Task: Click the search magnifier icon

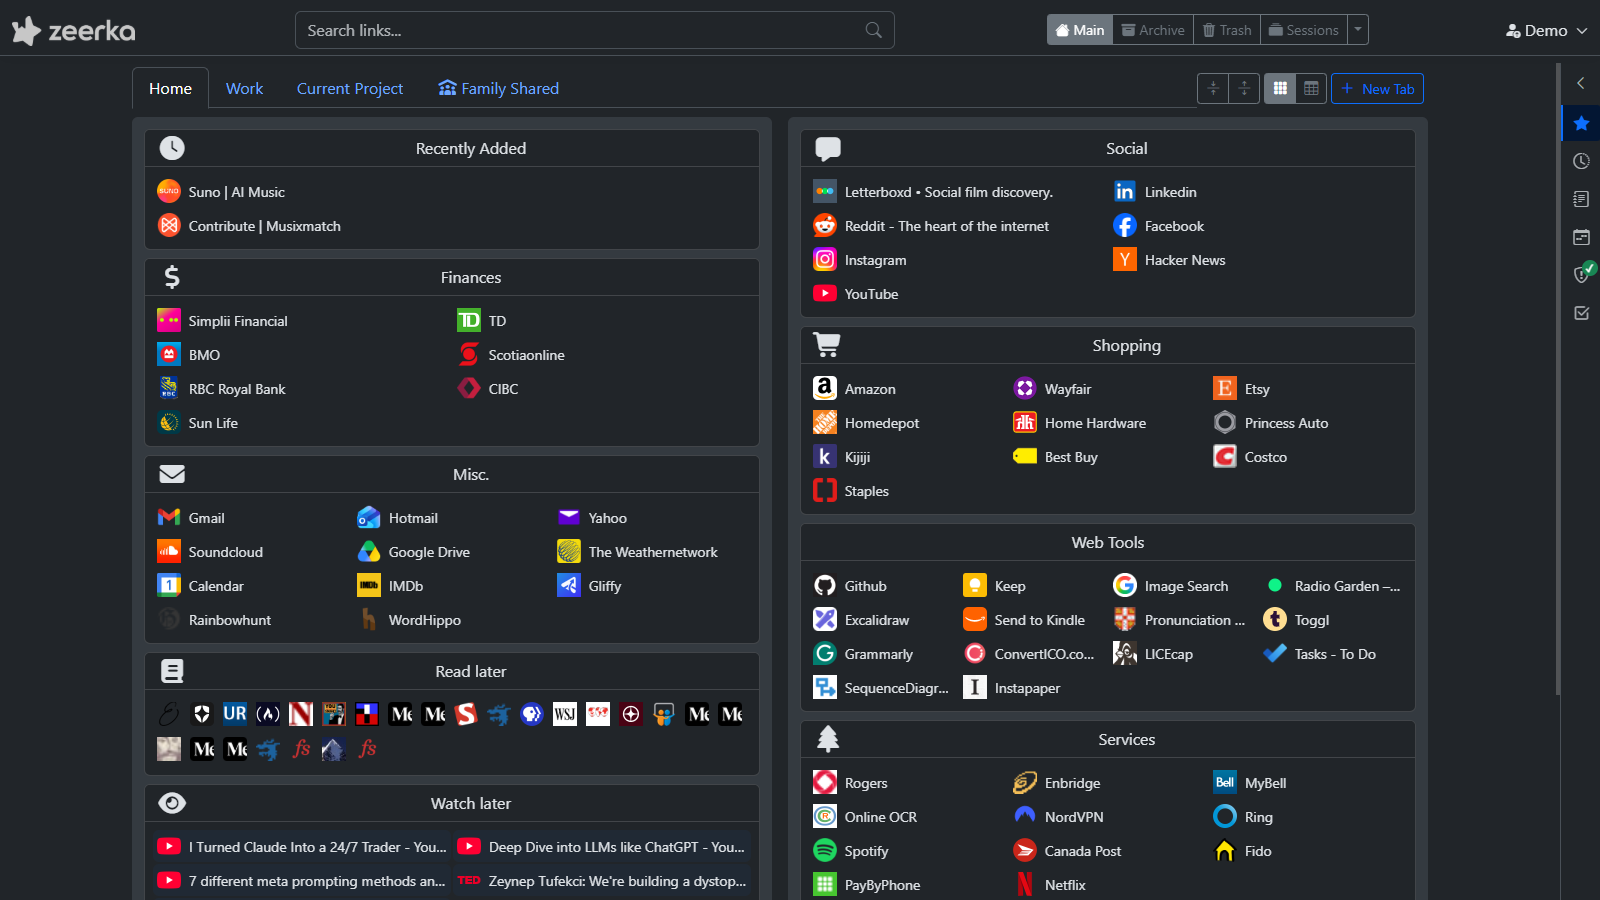Action: (874, 30)
